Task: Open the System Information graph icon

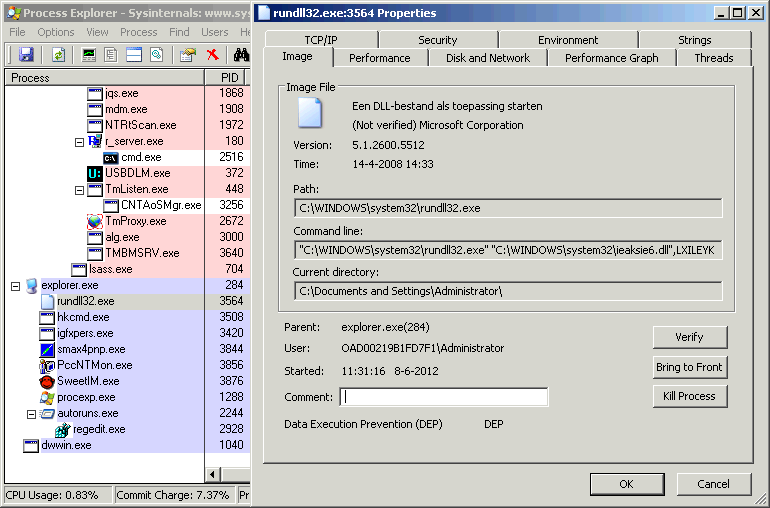Action: [x=88, y=55]
